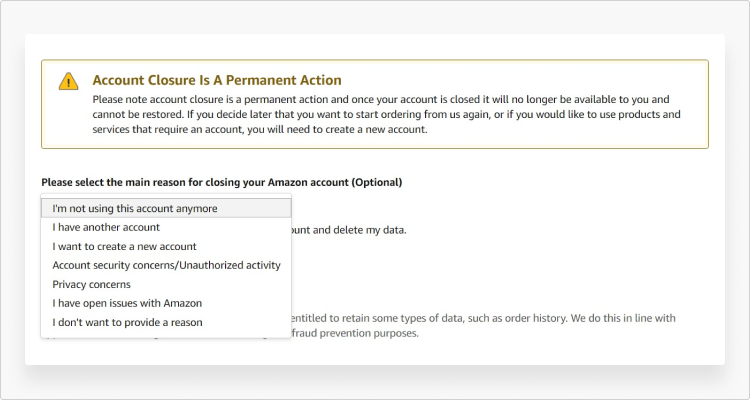Image resolution: width=750 pixels, height=400 pixels.
Task: Click the "delete my data" confirmation label text
Action: coord(360,230)
